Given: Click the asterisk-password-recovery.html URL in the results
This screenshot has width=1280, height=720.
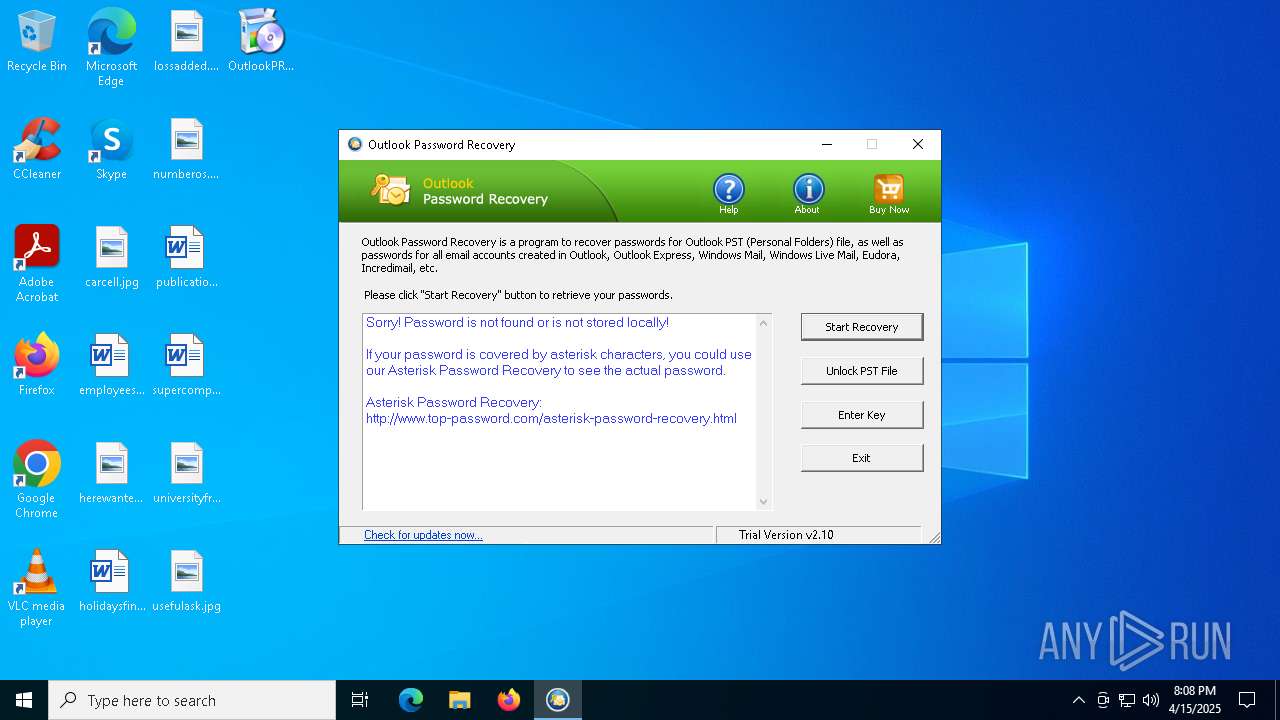Looking at the screenshot, I should tap(551, 419).
